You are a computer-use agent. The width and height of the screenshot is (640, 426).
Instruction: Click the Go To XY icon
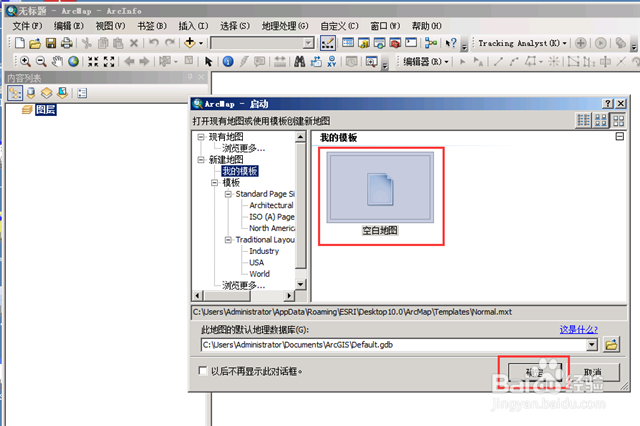click(332, 62)
